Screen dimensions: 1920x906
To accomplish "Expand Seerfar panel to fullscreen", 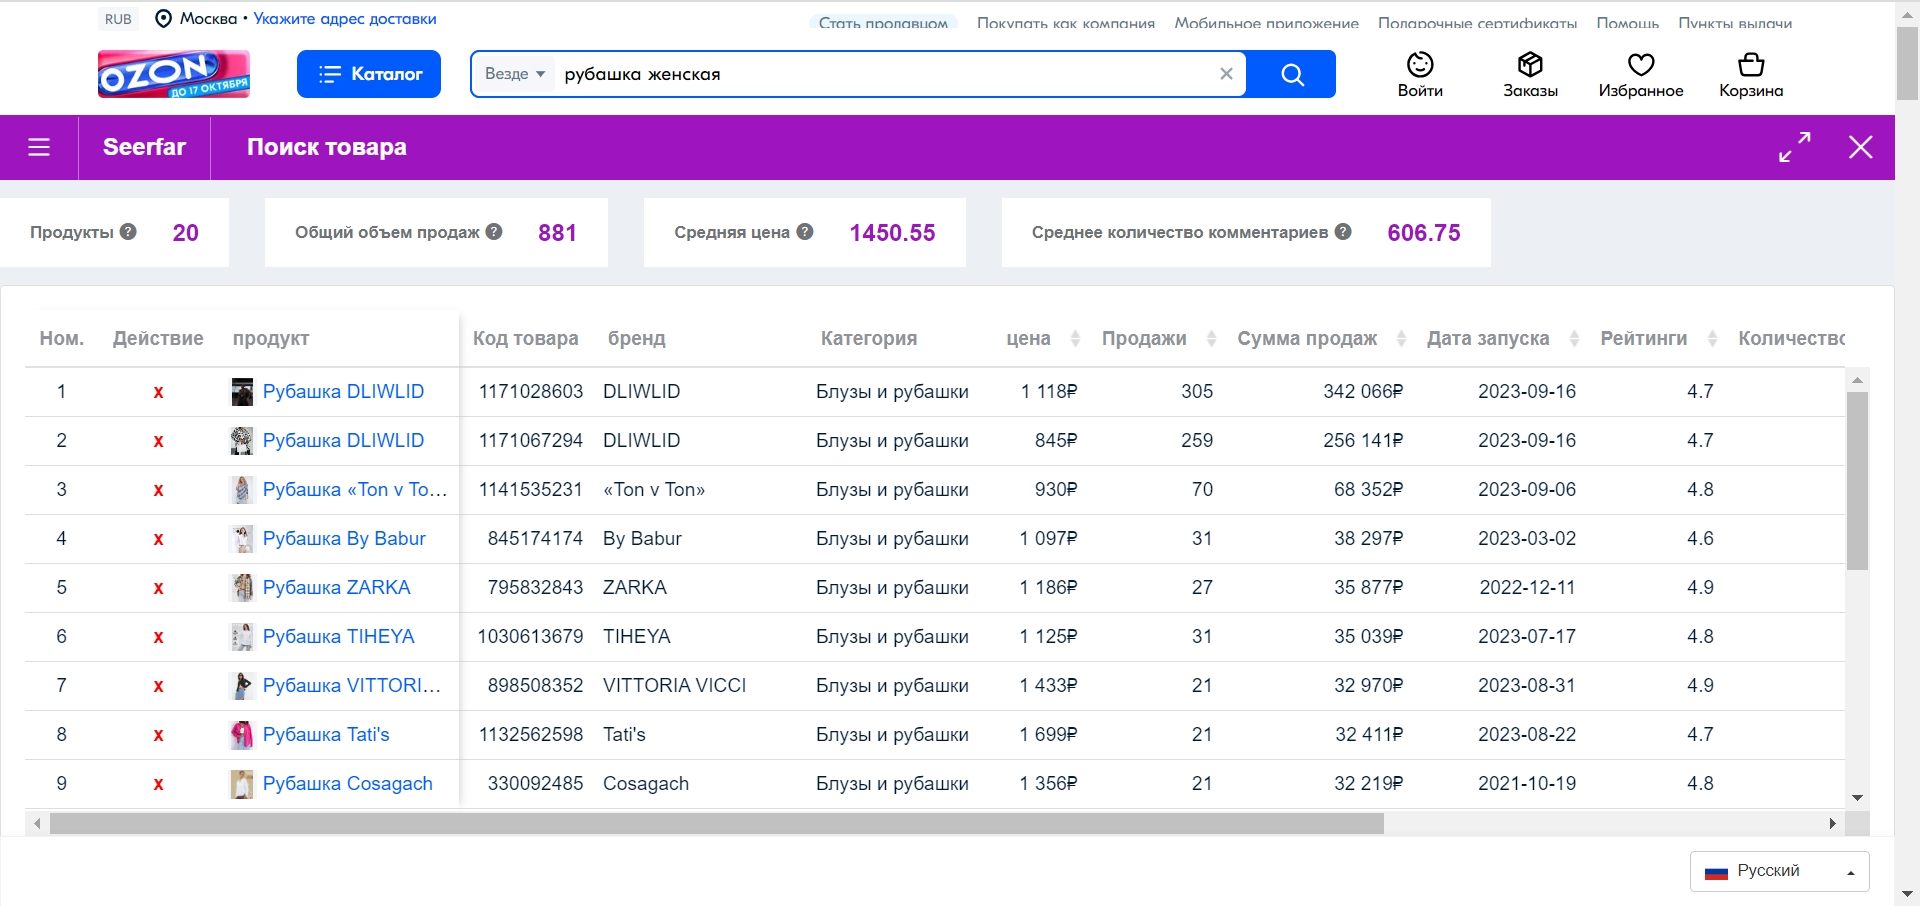I will point(1795,147).
